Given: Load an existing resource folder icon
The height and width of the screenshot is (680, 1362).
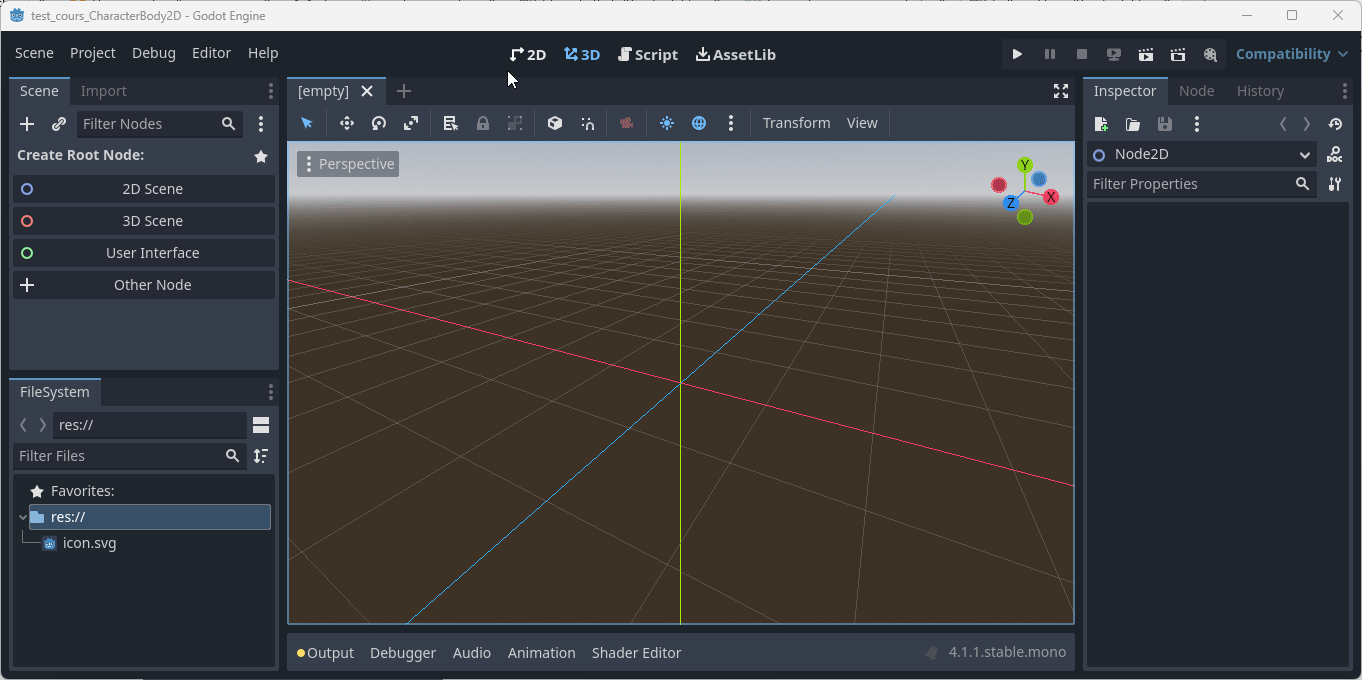Looking at the screenshot, I should (1133, 124).
